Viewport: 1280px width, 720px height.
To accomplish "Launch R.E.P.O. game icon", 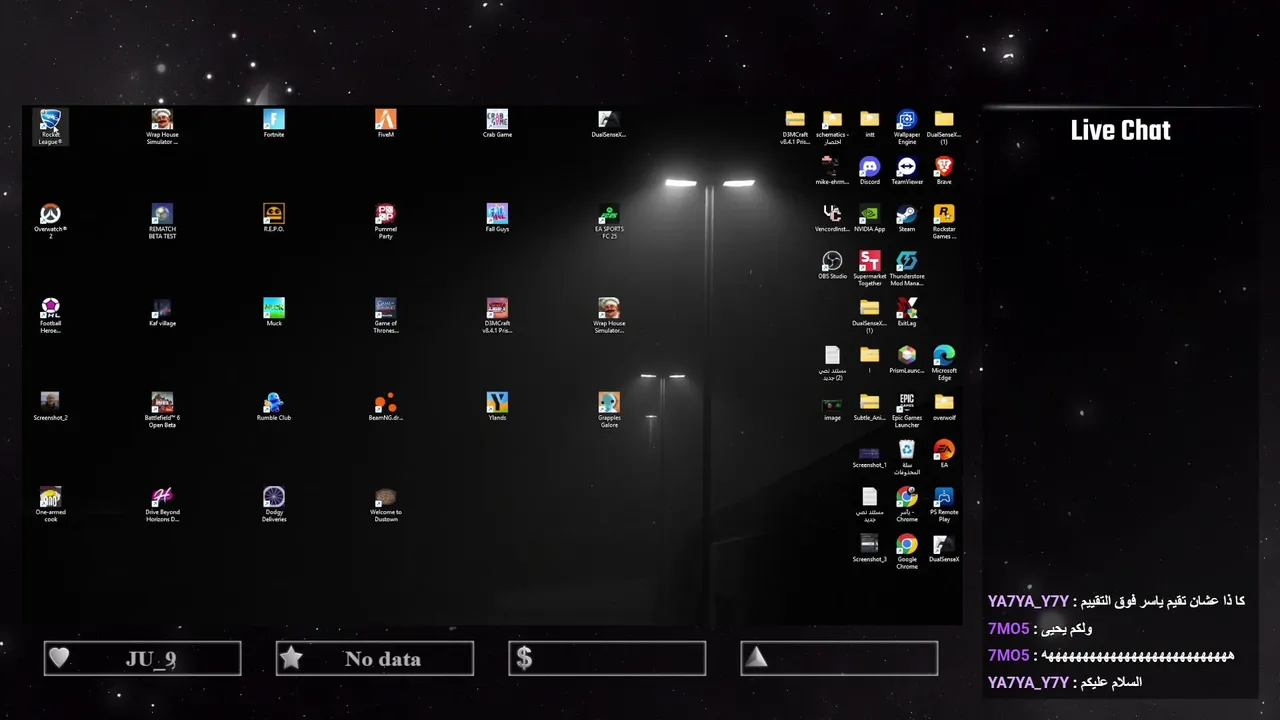I will pyautogui.click(x=274, y=218).
